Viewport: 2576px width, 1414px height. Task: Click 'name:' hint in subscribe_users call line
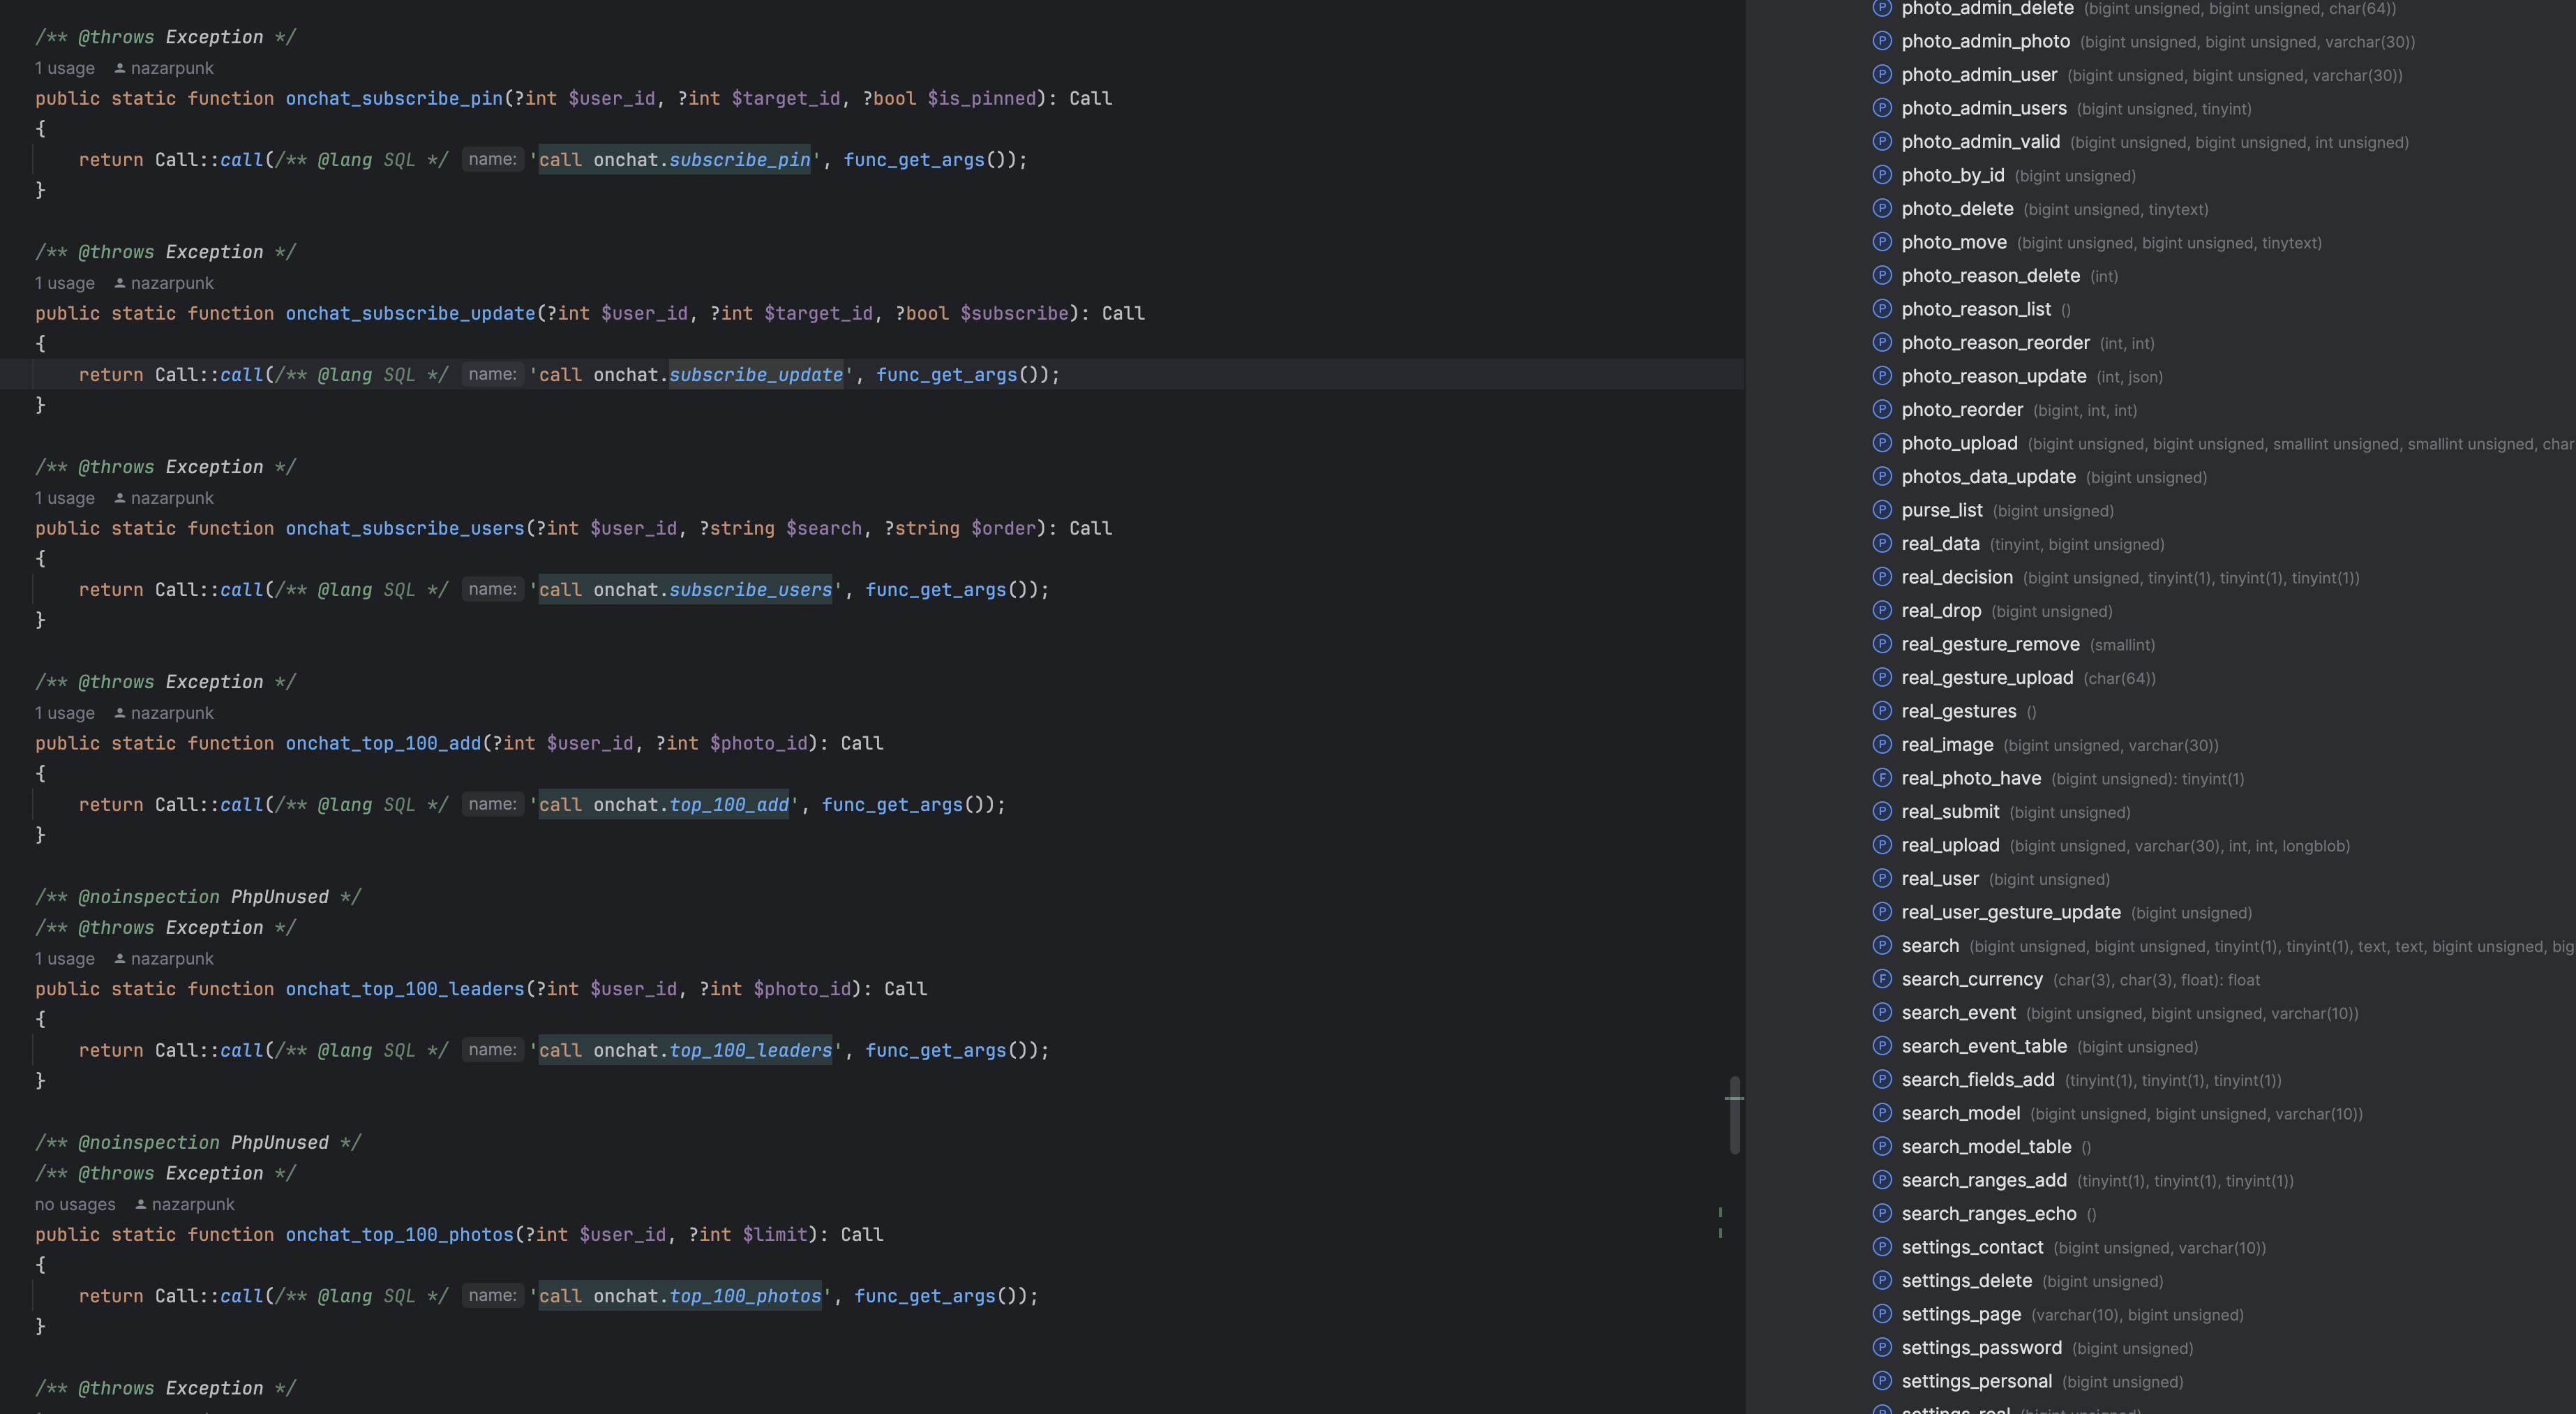[492, 589]
